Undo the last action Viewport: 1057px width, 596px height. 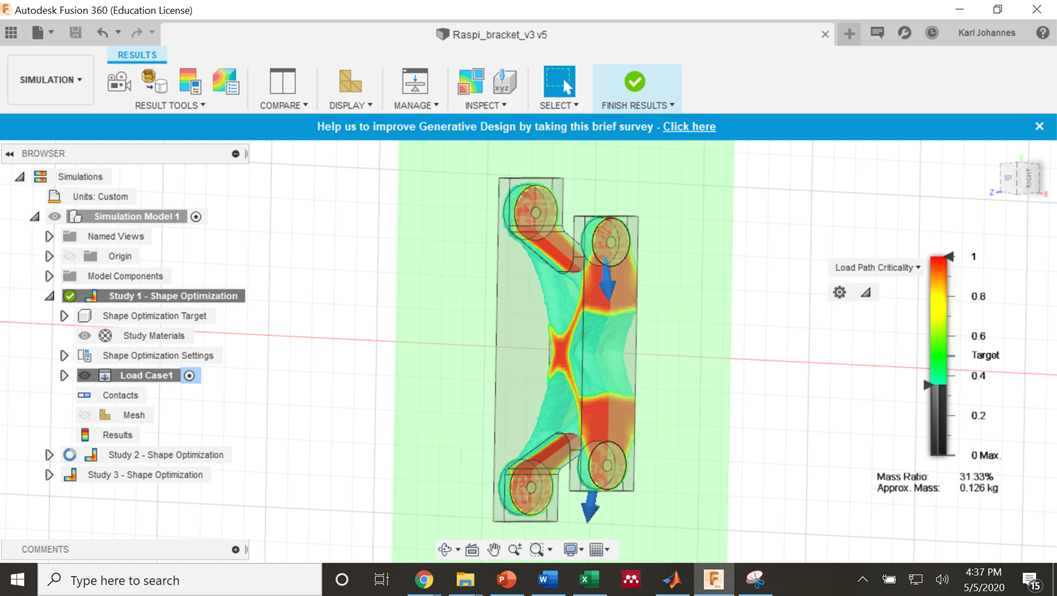(102, 32)
